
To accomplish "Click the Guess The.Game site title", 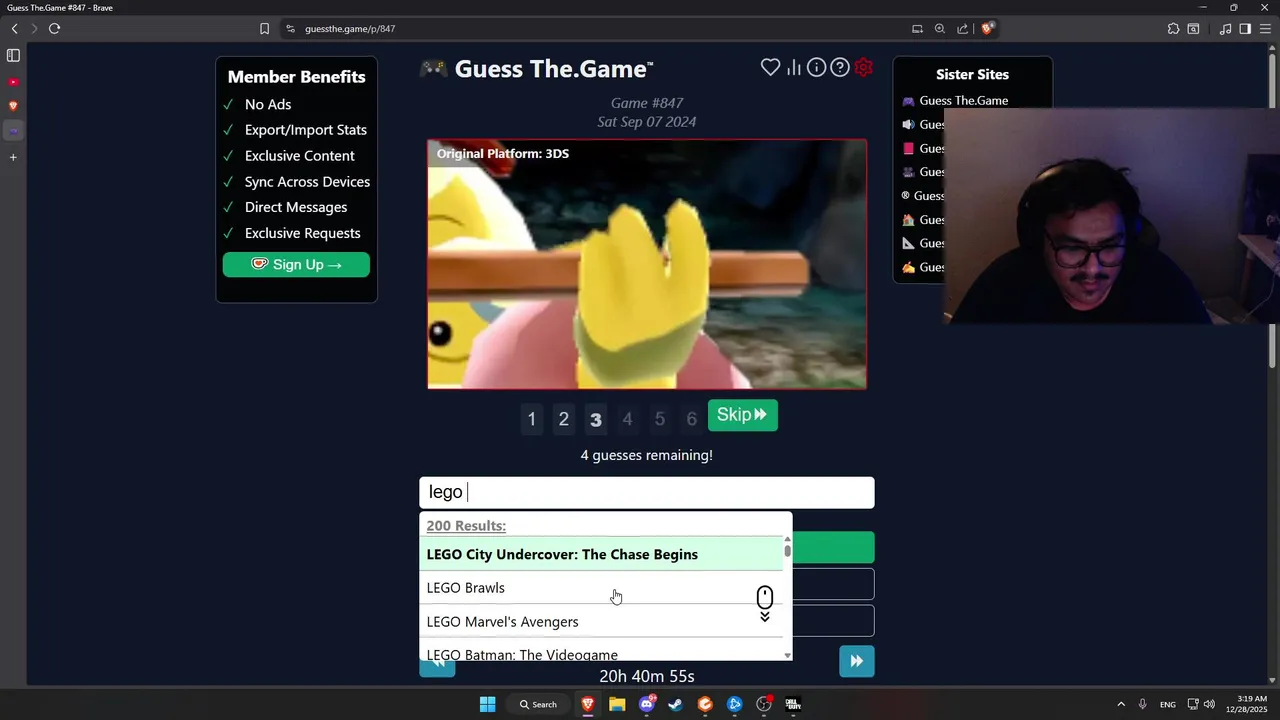I will click(x=553, y=69).
